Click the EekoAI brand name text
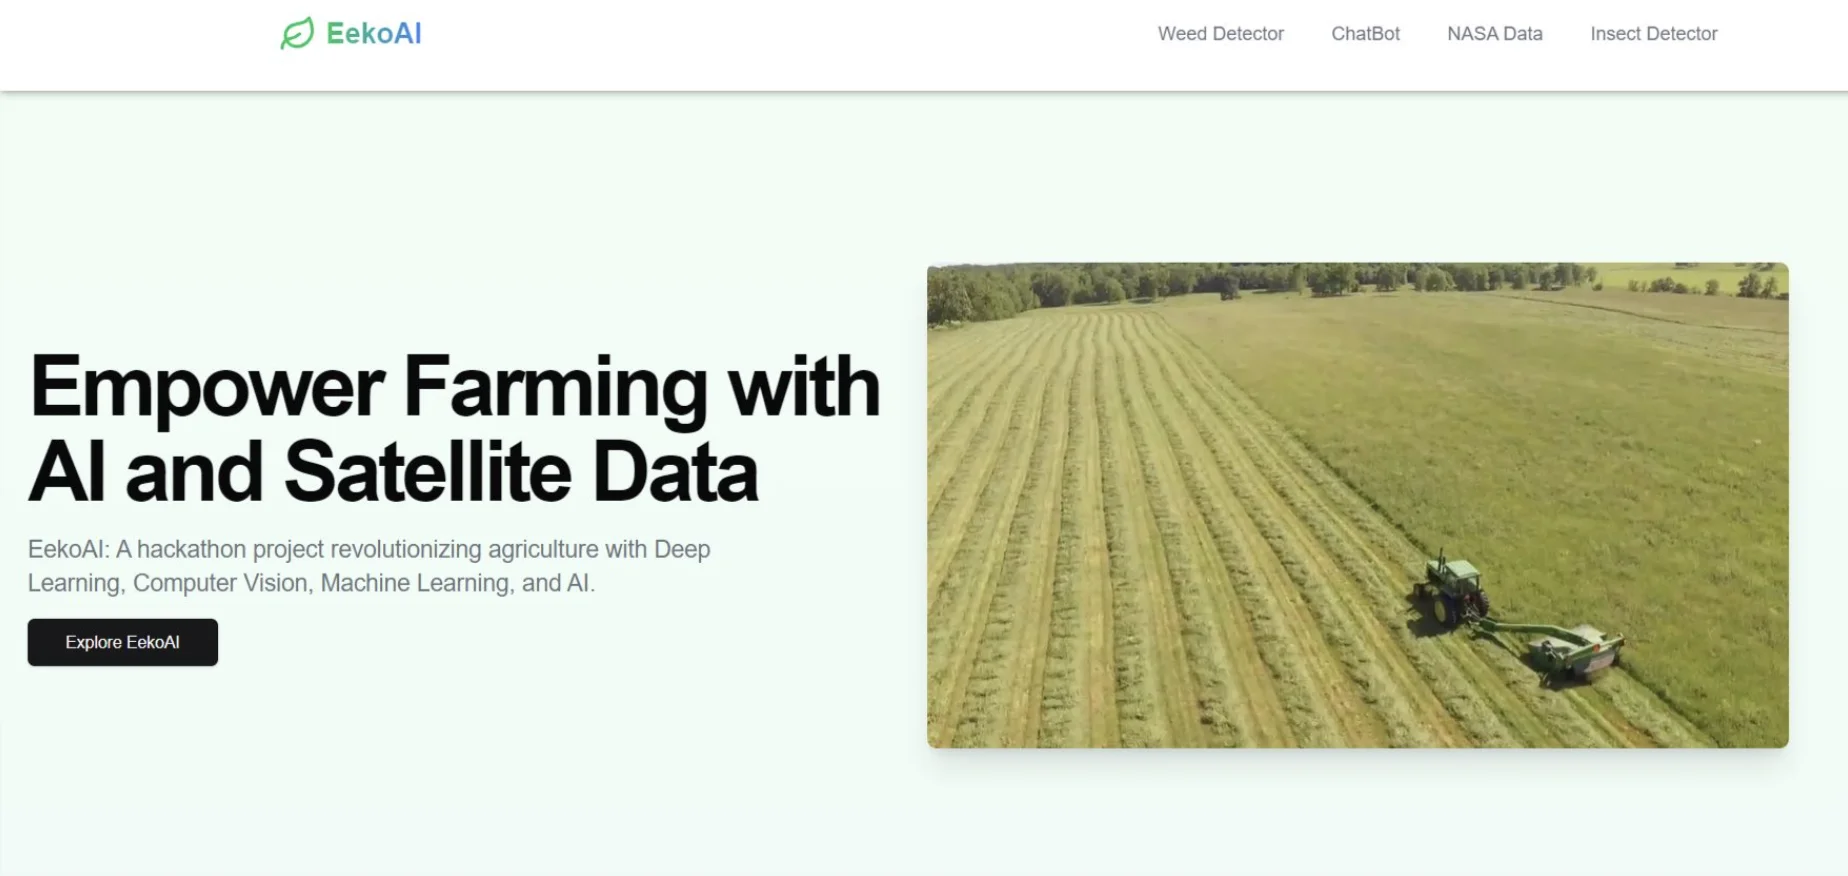 [374, 34]
